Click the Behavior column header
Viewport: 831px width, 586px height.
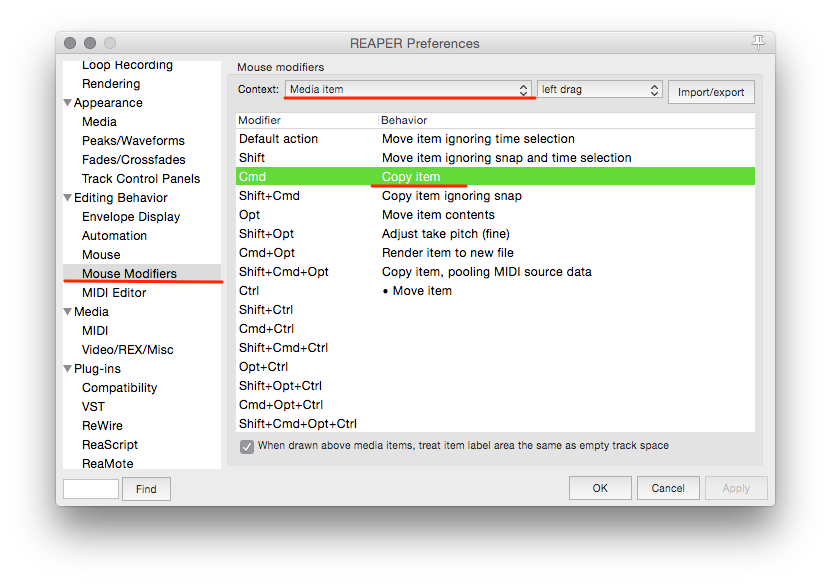pos(567,120)
